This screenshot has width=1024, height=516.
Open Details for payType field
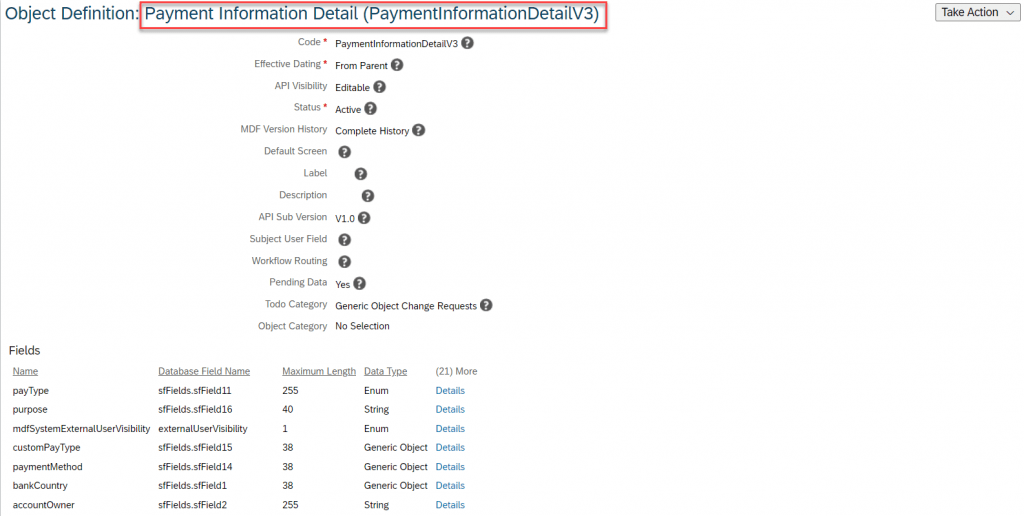(450, 391)
